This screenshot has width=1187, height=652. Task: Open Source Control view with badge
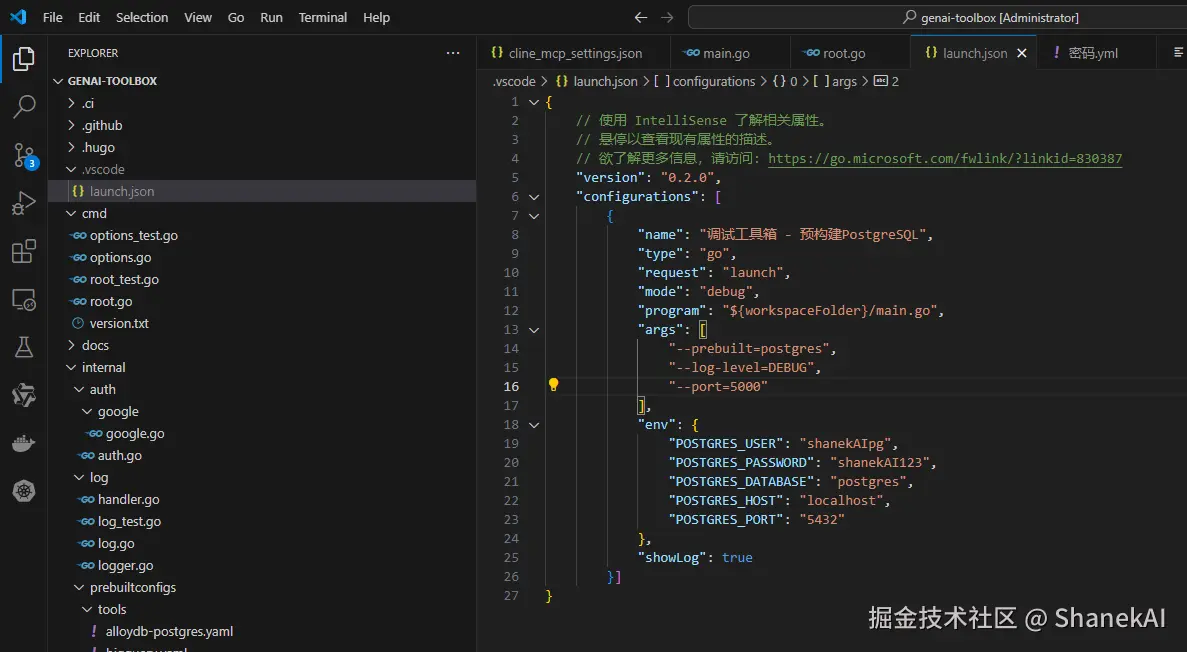[x=24, y=154]
